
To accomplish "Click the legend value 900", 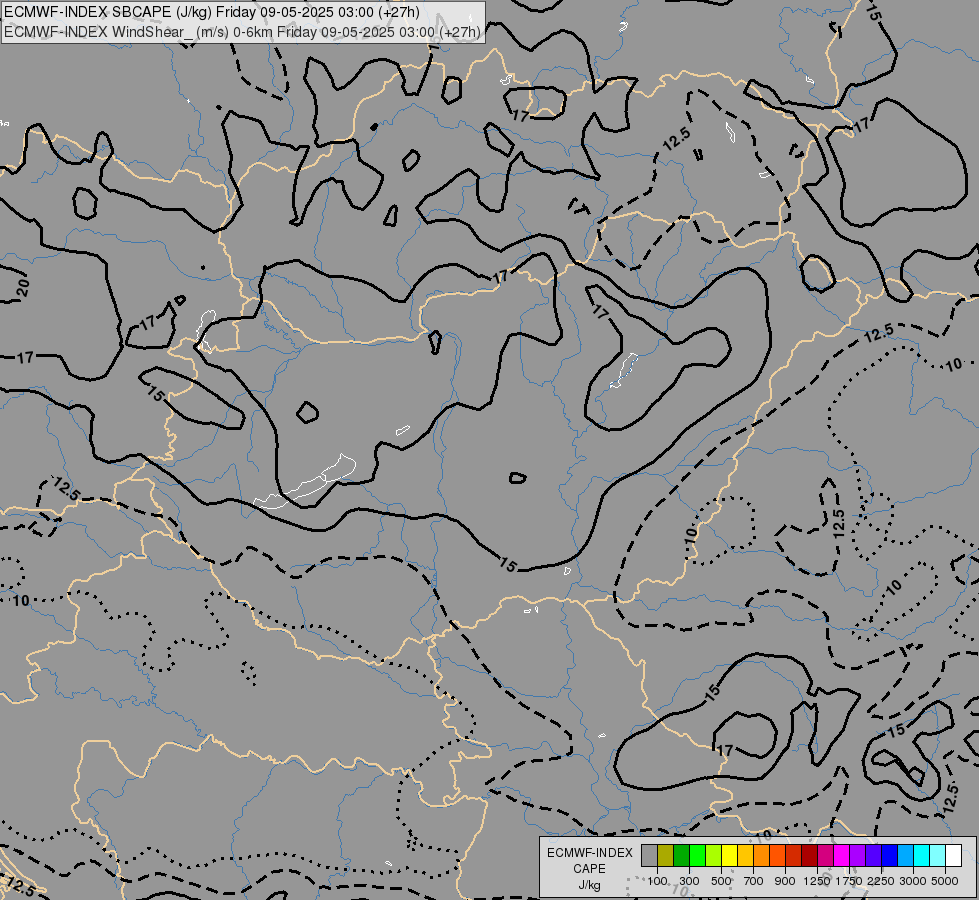I will click(785, 881).
